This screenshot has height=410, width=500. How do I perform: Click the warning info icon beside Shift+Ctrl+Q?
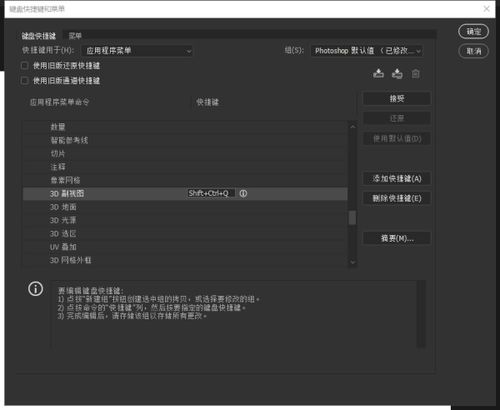tap(243, 193)
